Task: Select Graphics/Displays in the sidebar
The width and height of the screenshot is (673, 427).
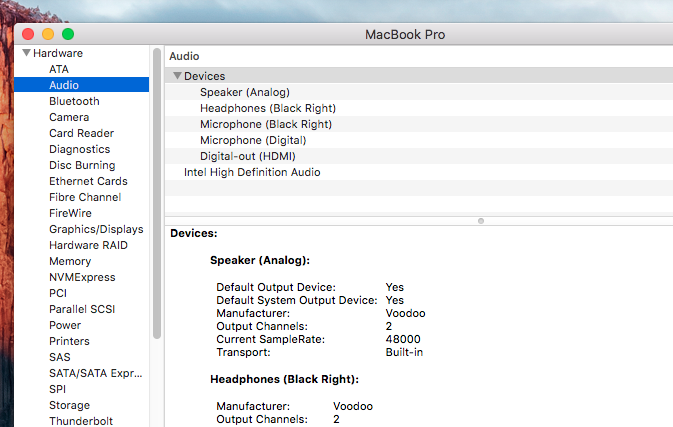Action: pos(96,229)
